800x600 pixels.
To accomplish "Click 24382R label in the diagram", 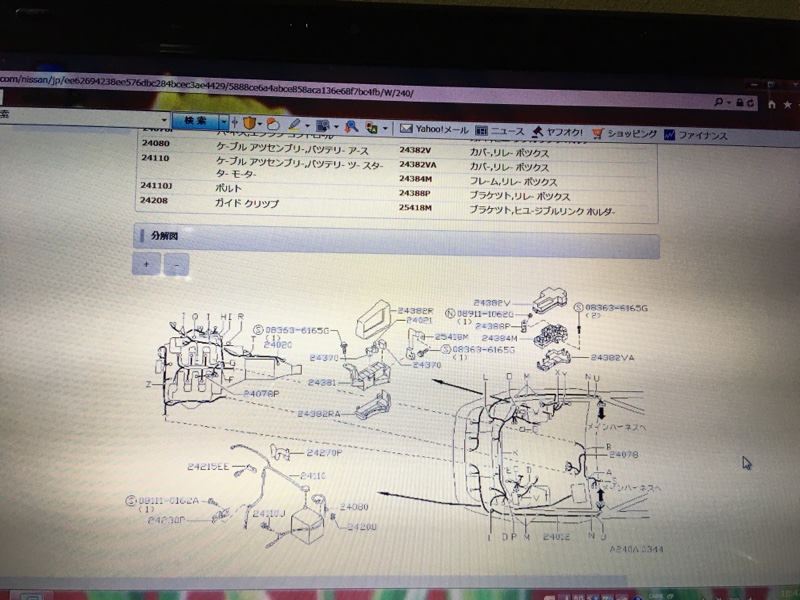I will coord(415,311).
